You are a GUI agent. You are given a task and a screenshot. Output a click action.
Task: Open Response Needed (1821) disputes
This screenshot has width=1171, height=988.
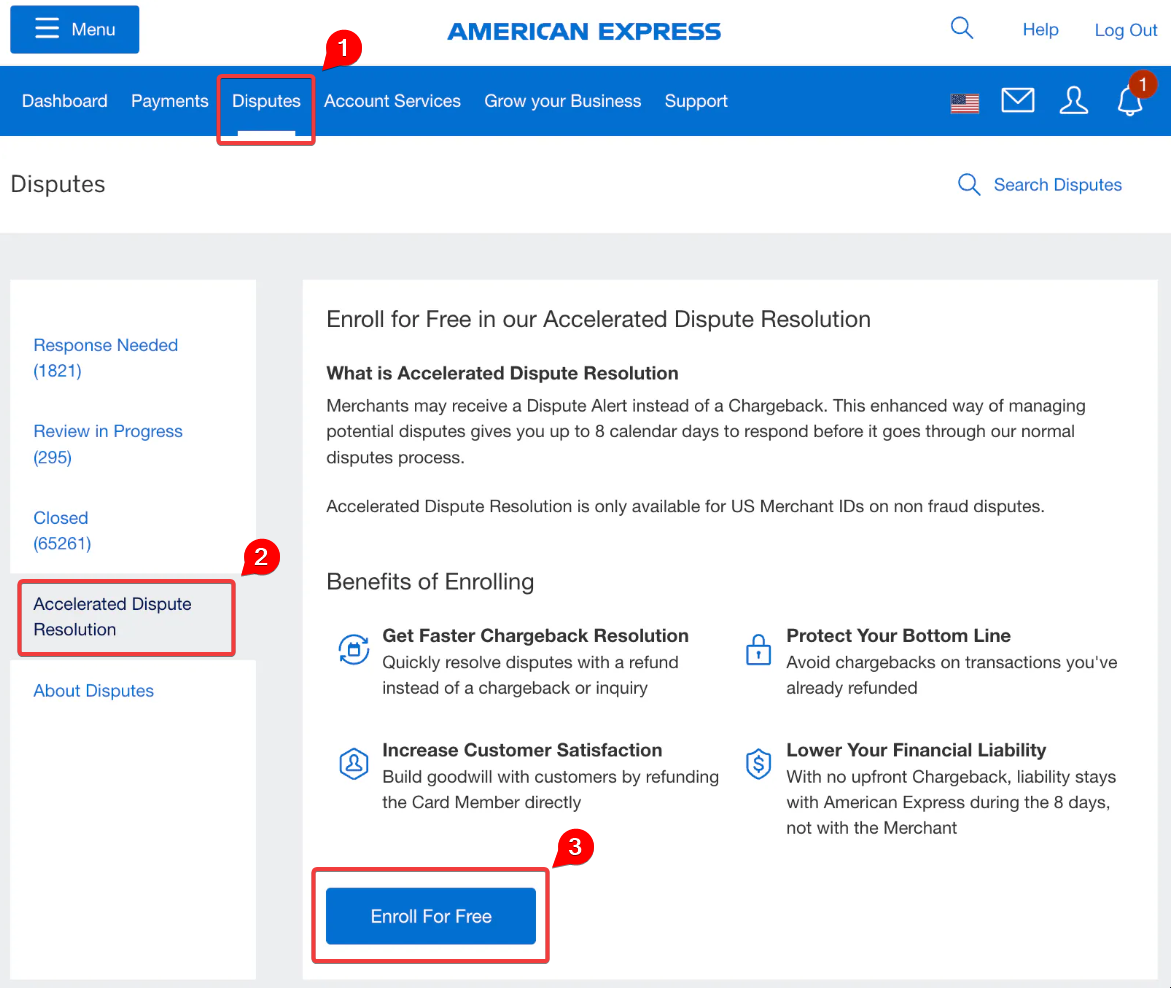pos(105,358)
